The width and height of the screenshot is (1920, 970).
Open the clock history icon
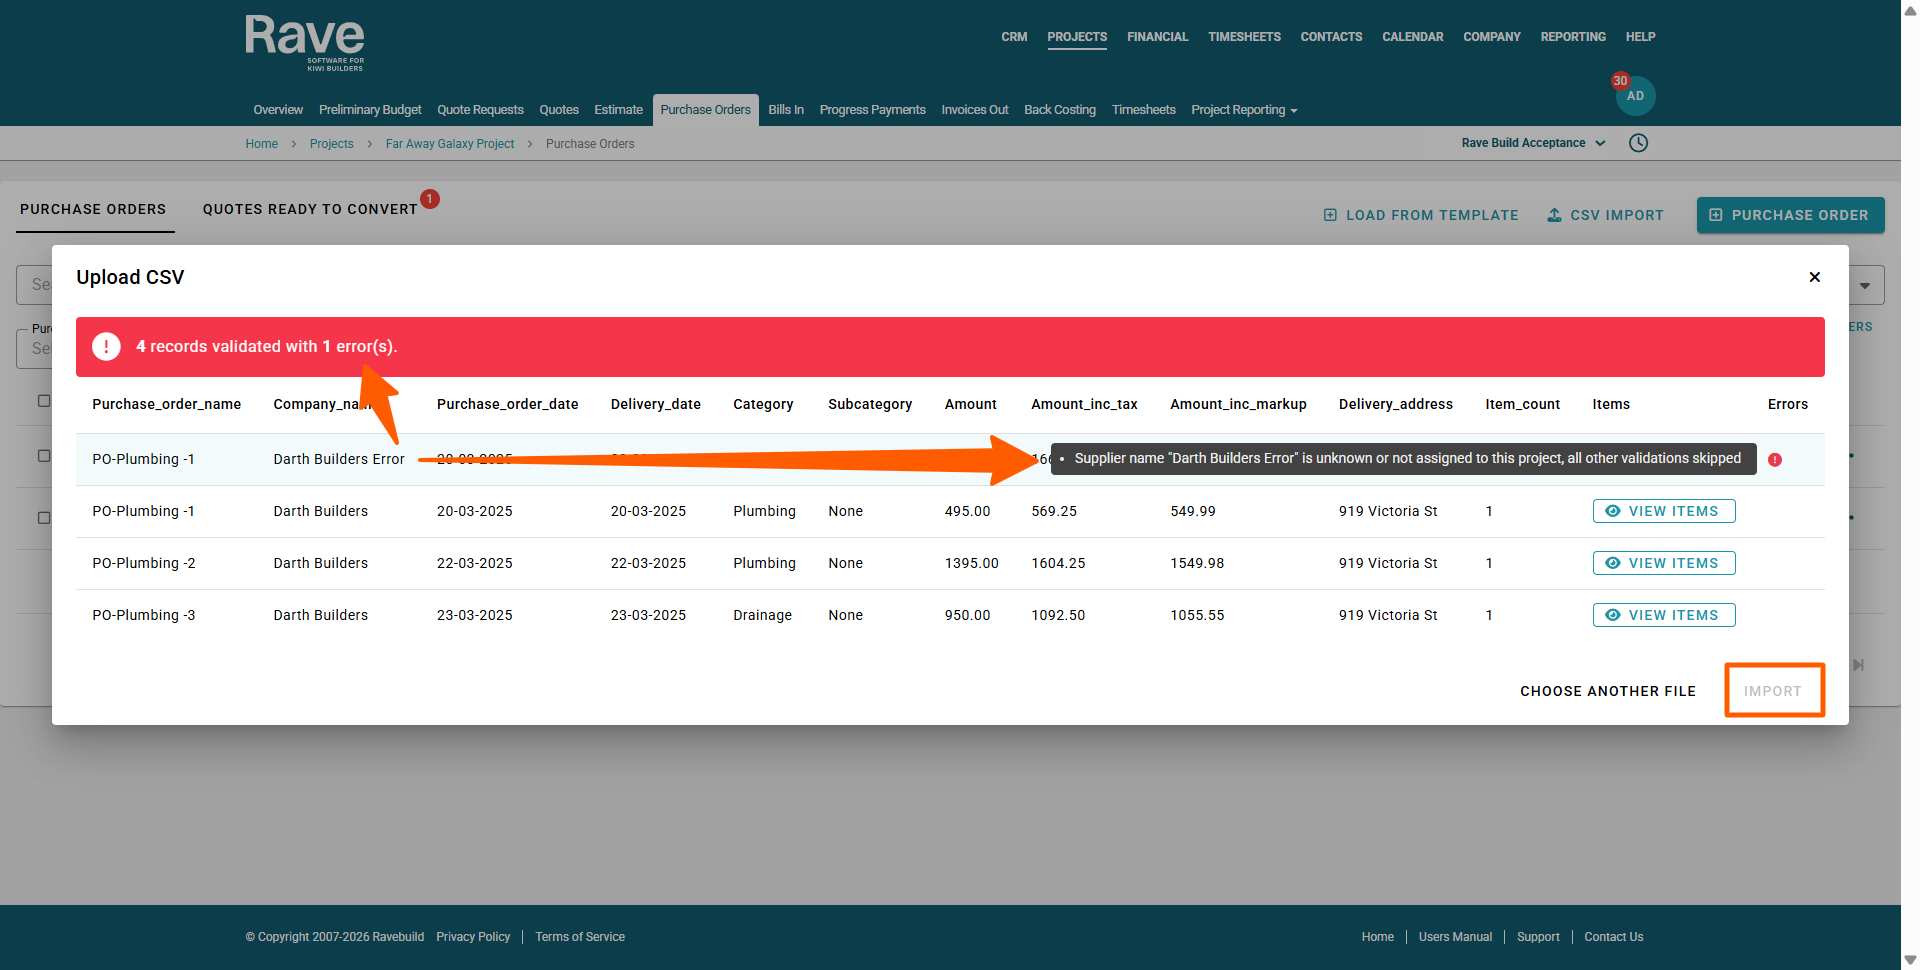pos(1638,143)
